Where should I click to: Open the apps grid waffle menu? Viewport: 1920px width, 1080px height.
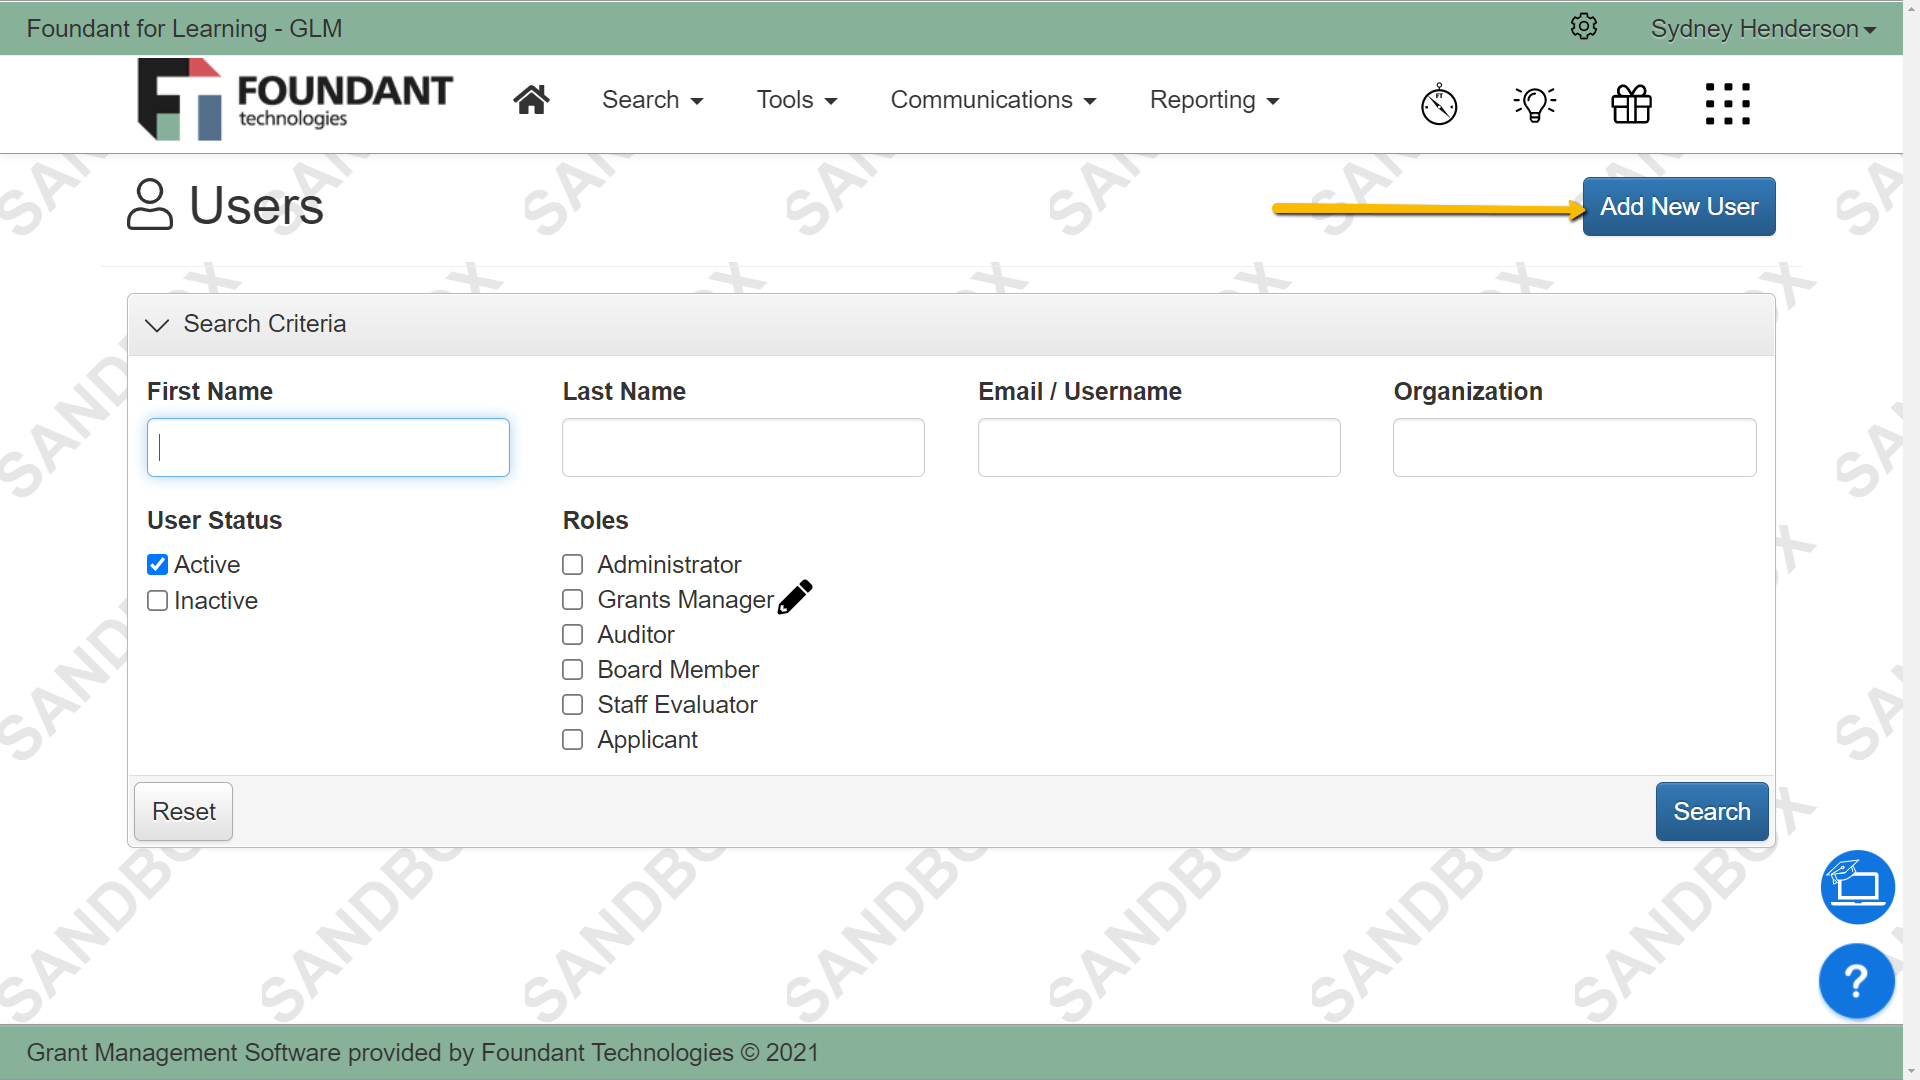click(x=1728, y=103)
